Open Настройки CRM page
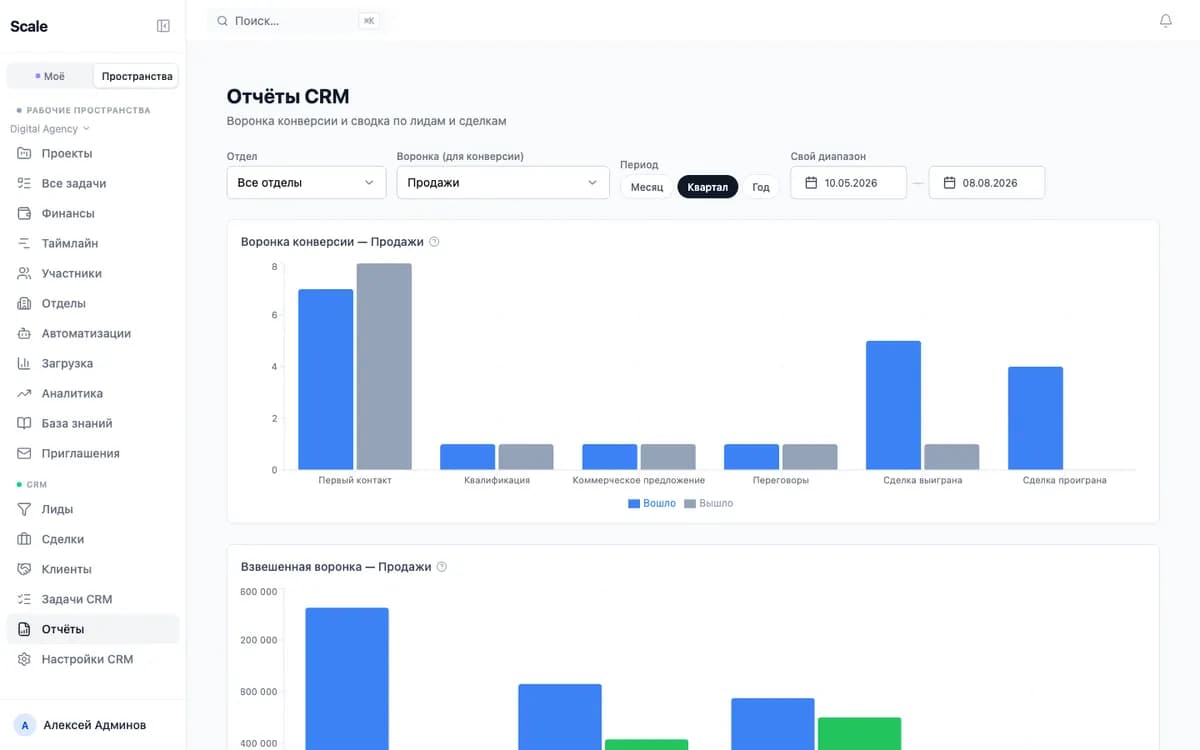This screenshot has width=1200, height=750. 92,659
